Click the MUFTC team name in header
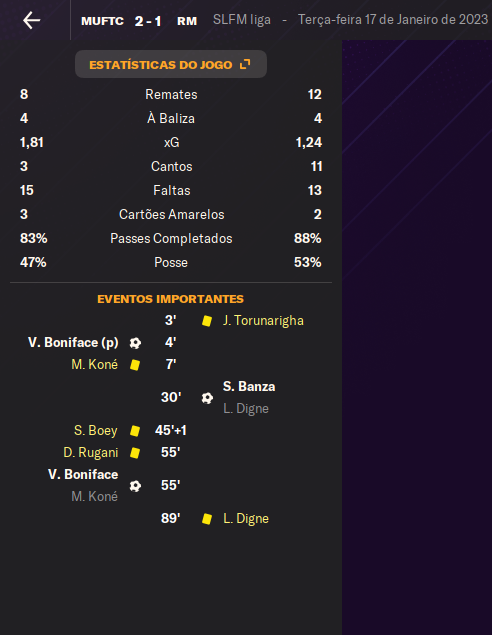The width and height of the screenshot is (492, 635). [102, 21]
